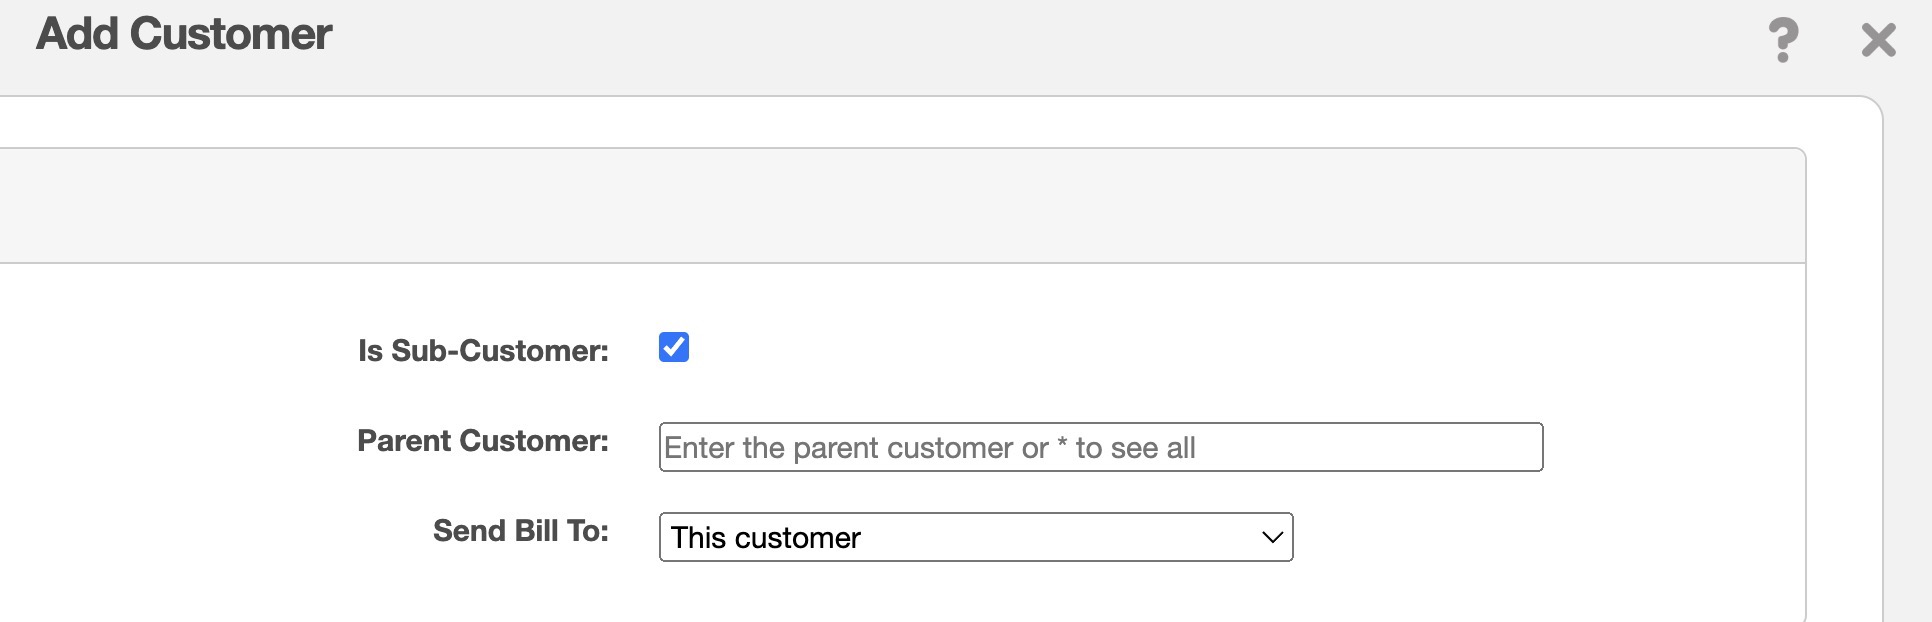Image resolution: width=1932 pixels, height=622 pixels.
Task: Uncheck the Is Sub-Customer checkbox
Action: click(x=674, y=347)
